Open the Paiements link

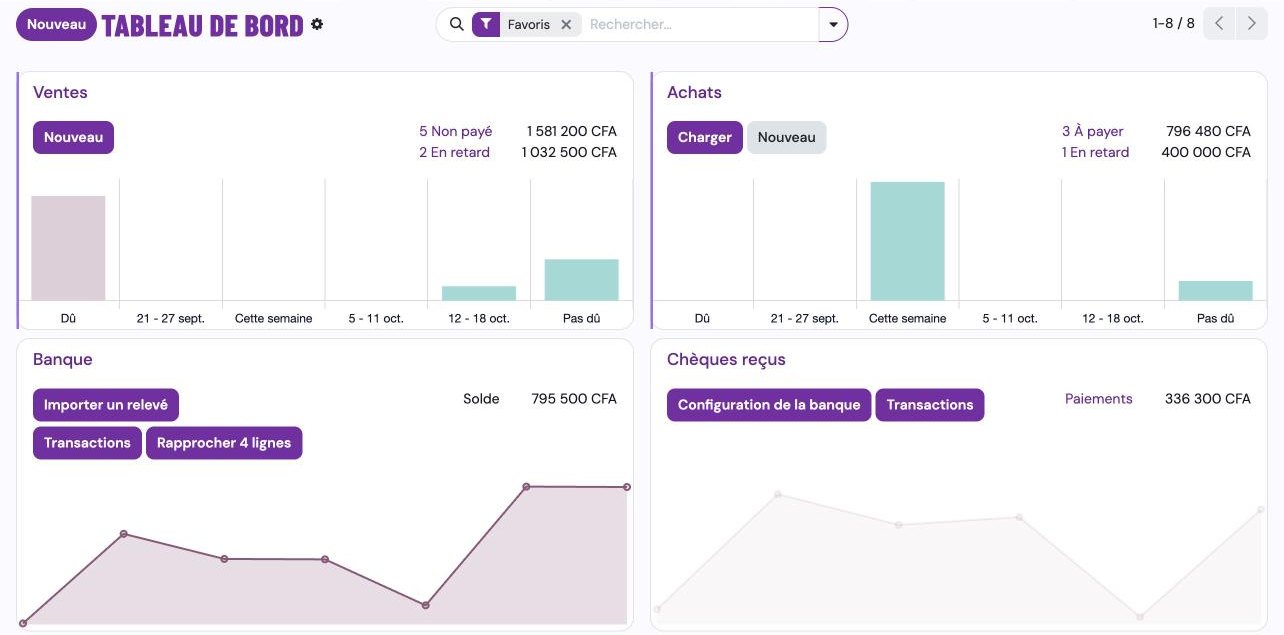click(1099, 398)
